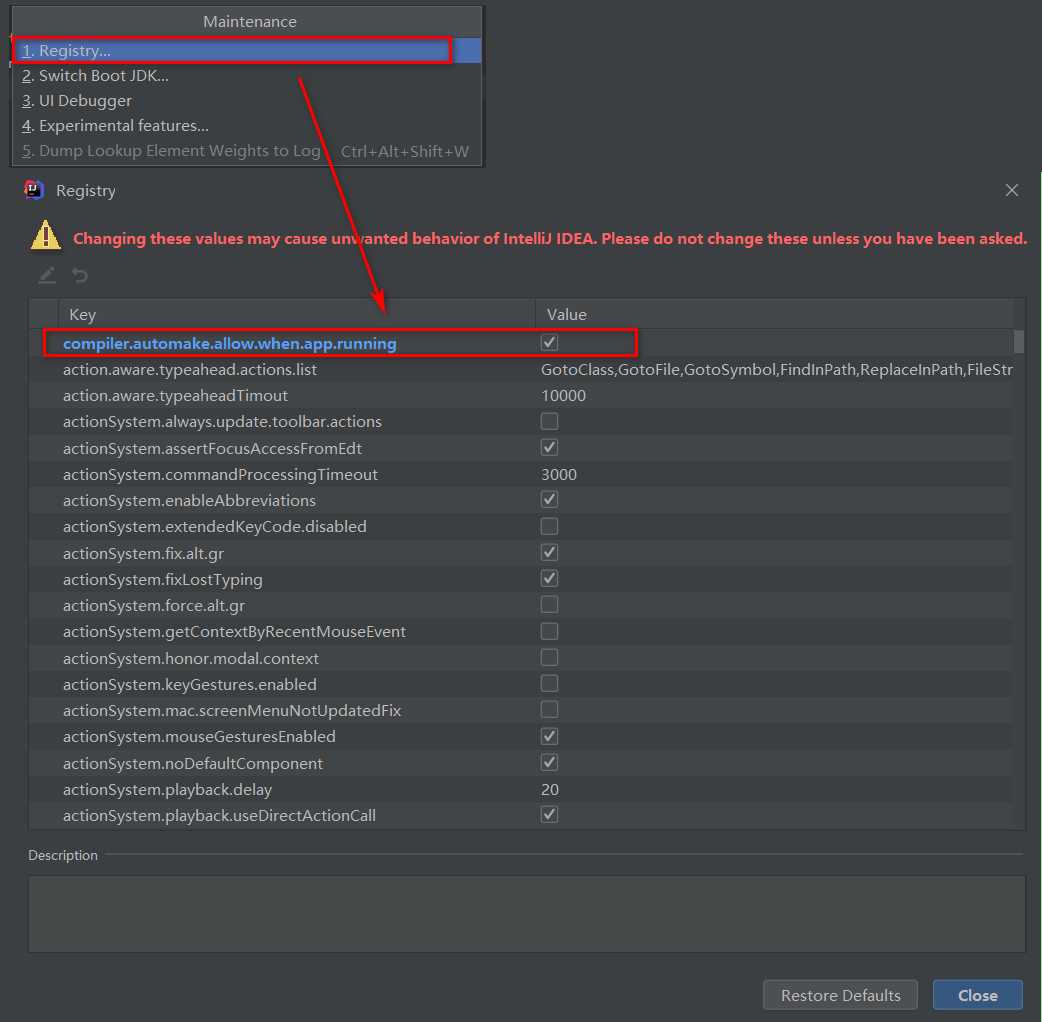The height and width of the screenshot is (1022, 1042).
Task: Select the actionSystem.keyGestures.enabled key
Action: pos(190,684)
